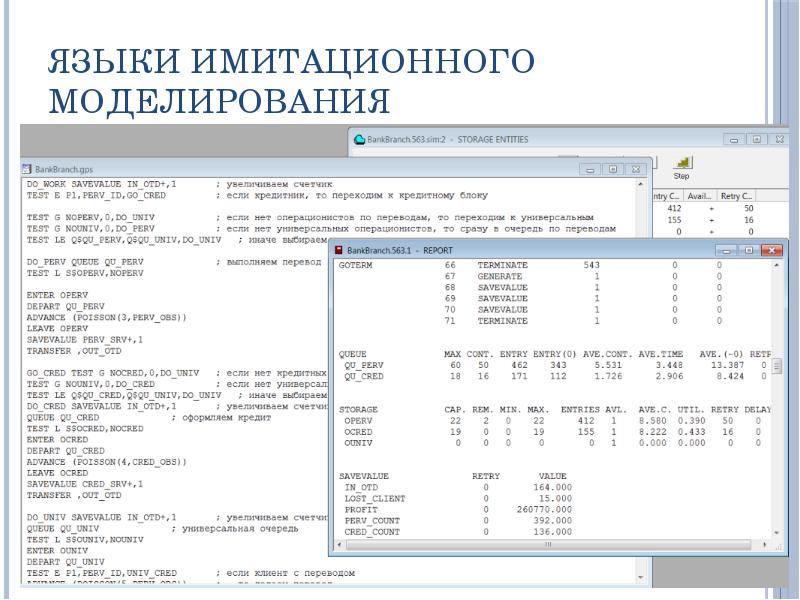Click the GPSS World globe icon on STORAGE ENTITIES title bar
The height and width of the screenshot is (600, 800).
coord(358,136)
